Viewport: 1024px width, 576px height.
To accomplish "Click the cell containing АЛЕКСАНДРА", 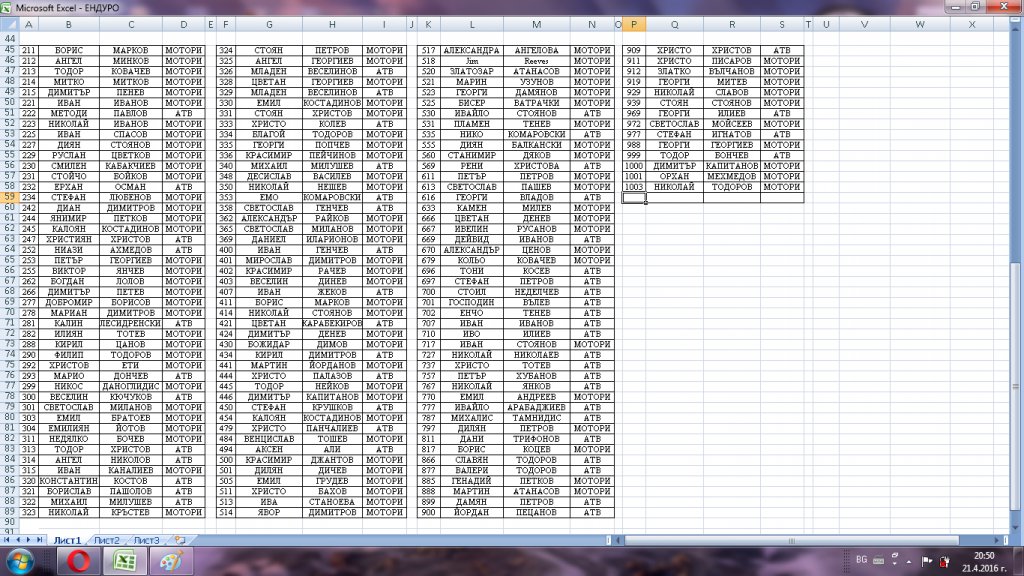I will tap(472, 50).
